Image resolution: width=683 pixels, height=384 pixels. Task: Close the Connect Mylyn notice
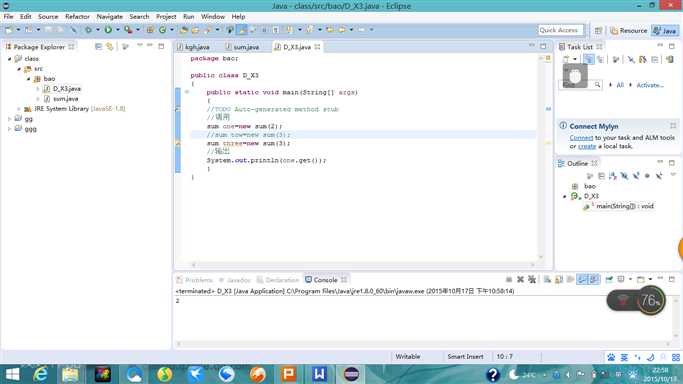673,126
